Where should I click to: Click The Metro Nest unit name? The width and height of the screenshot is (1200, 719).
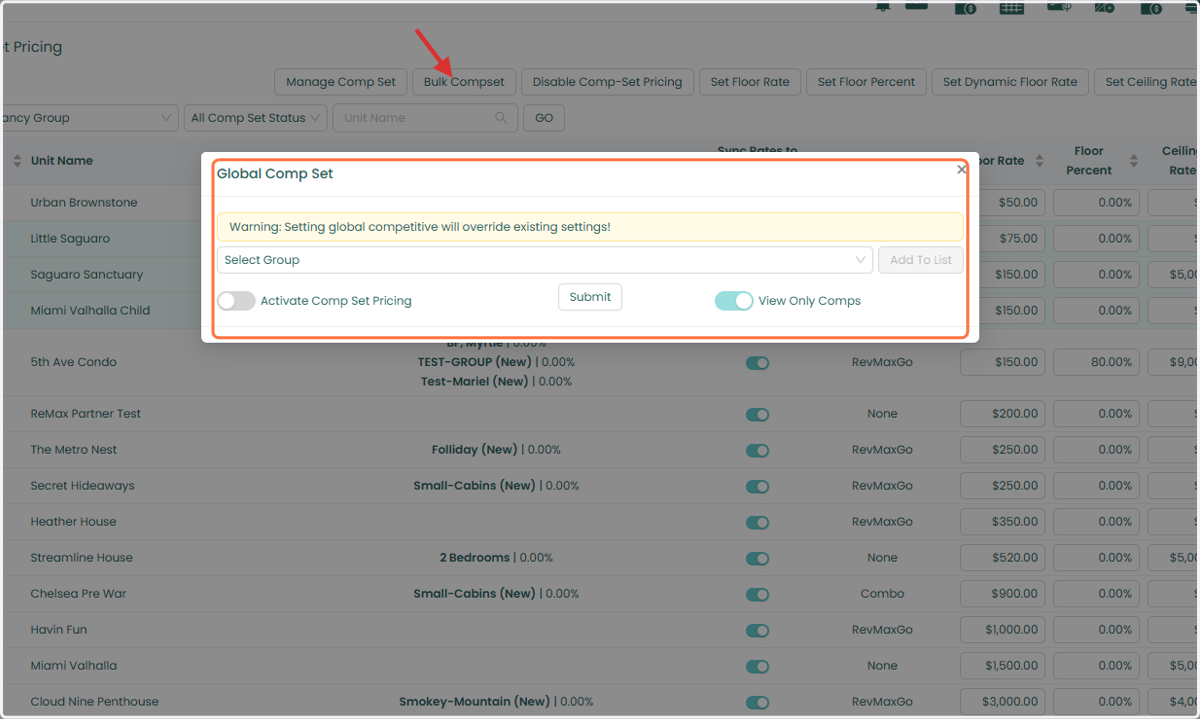[x=74, y=450]
